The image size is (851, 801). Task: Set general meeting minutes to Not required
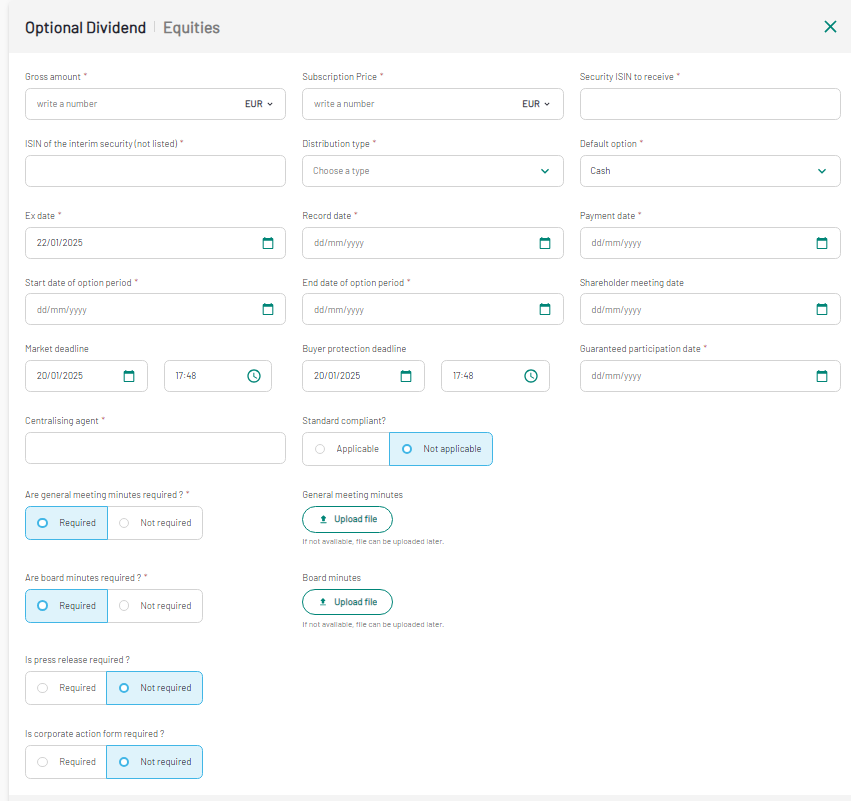click(155, 523)
